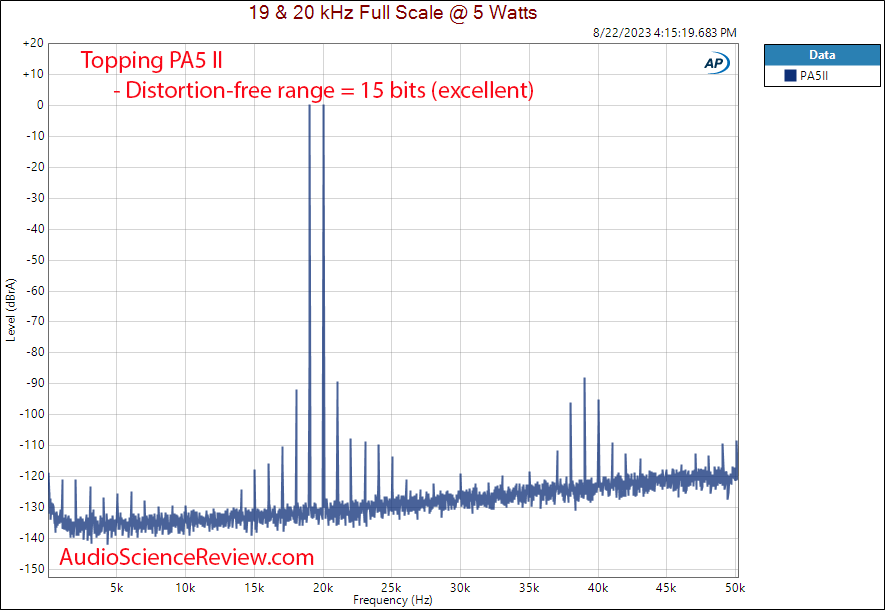Select the PA5II legend entry label
Viewport: 885px width, 610px height.
814,76
